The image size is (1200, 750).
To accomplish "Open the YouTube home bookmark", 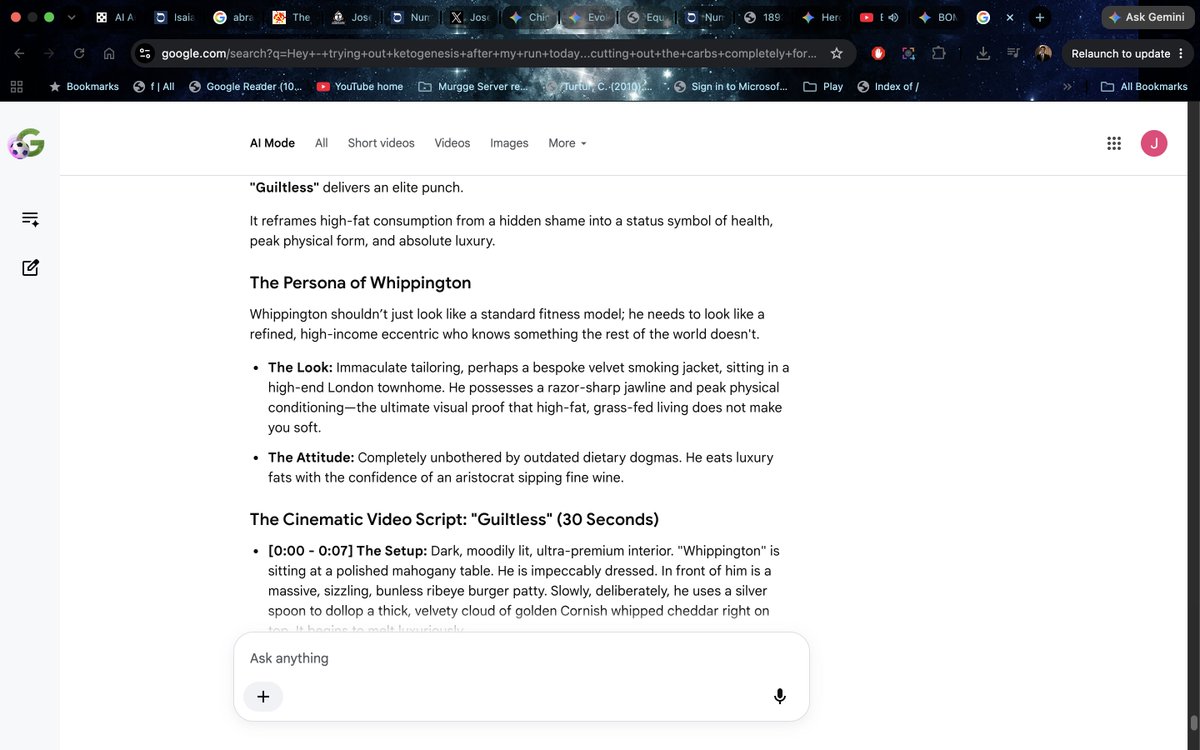I will (359, 86).
